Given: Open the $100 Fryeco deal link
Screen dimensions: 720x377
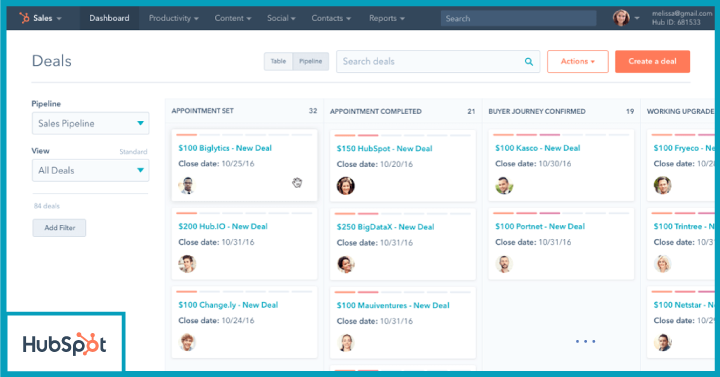Looking at the screenshot, I should coord(684,148).
